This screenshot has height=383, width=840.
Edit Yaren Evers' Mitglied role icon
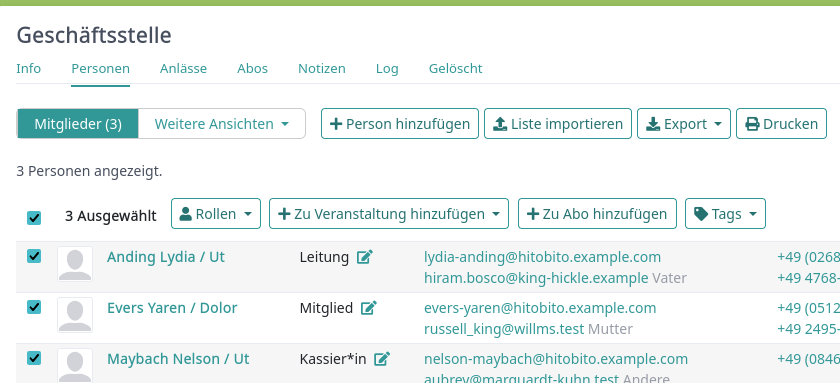tap(369, 308)
